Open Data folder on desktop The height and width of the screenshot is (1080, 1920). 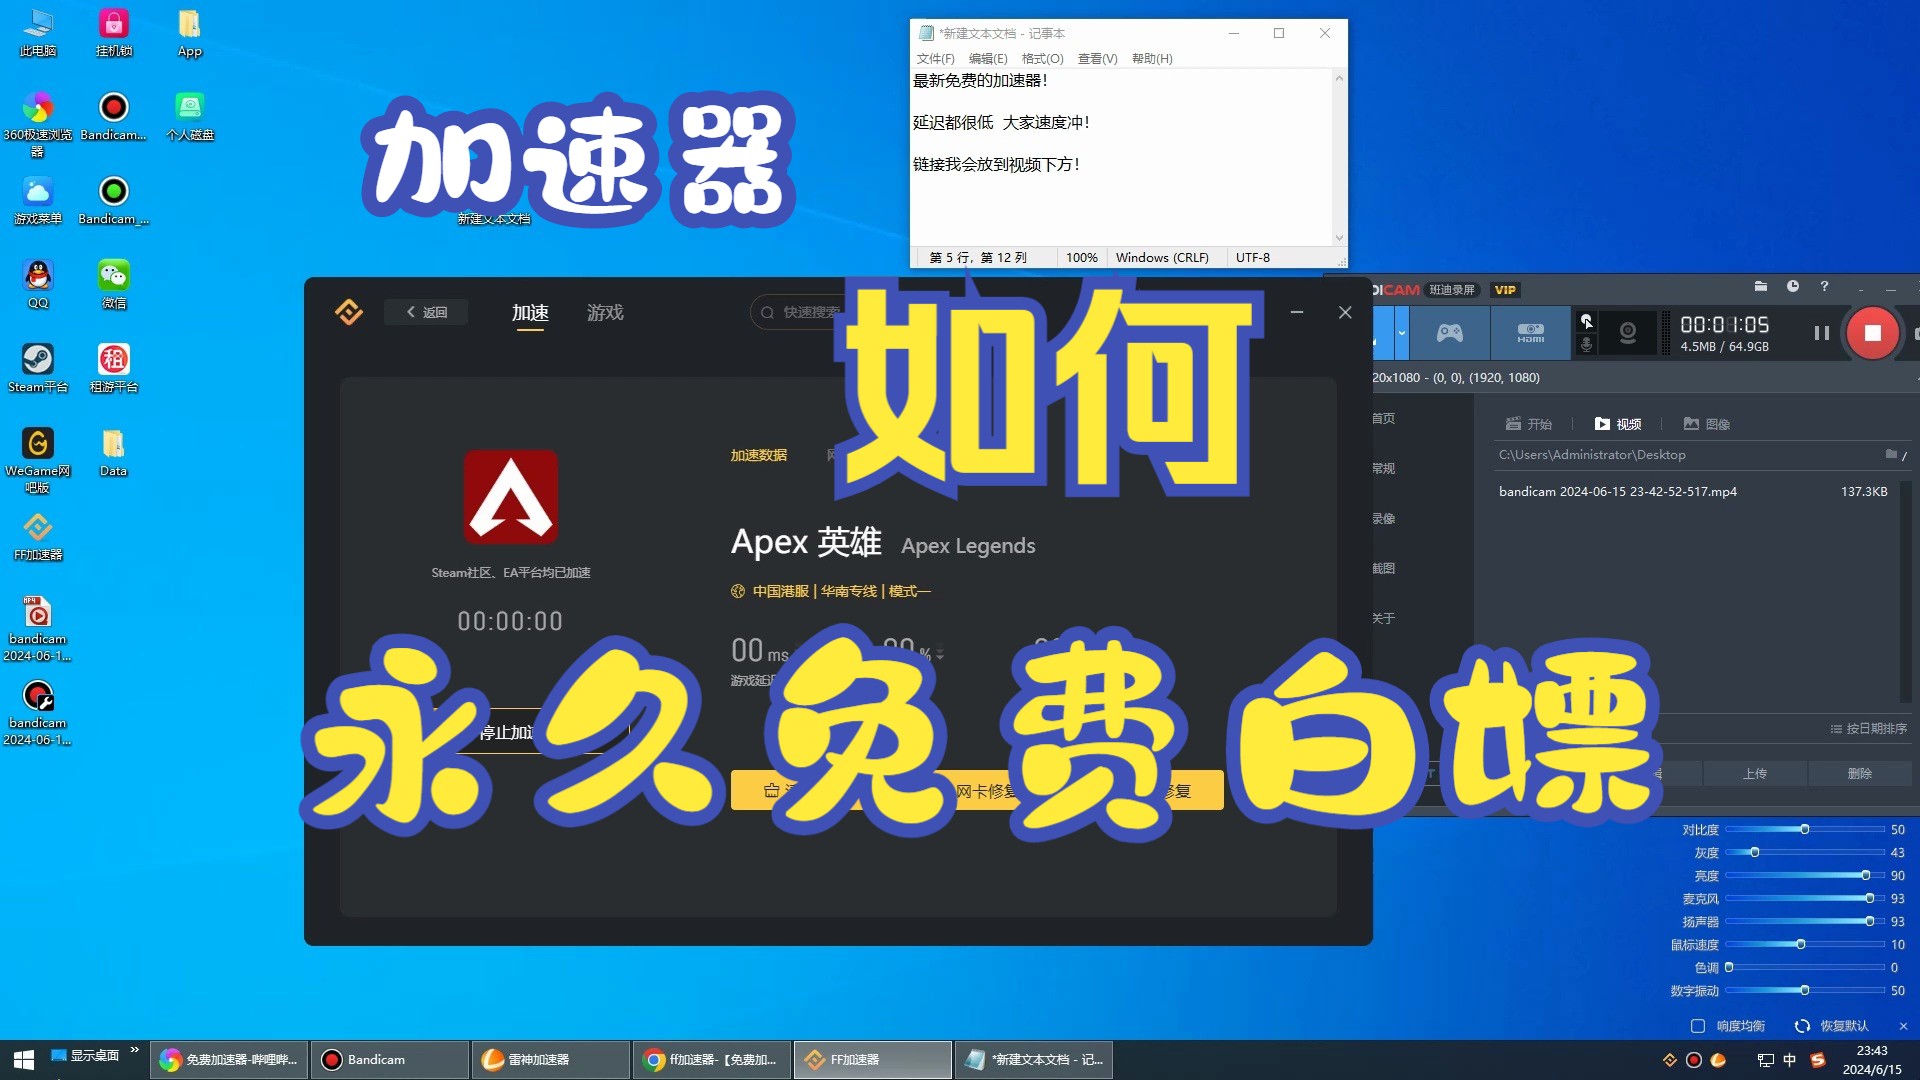point(114,452)
